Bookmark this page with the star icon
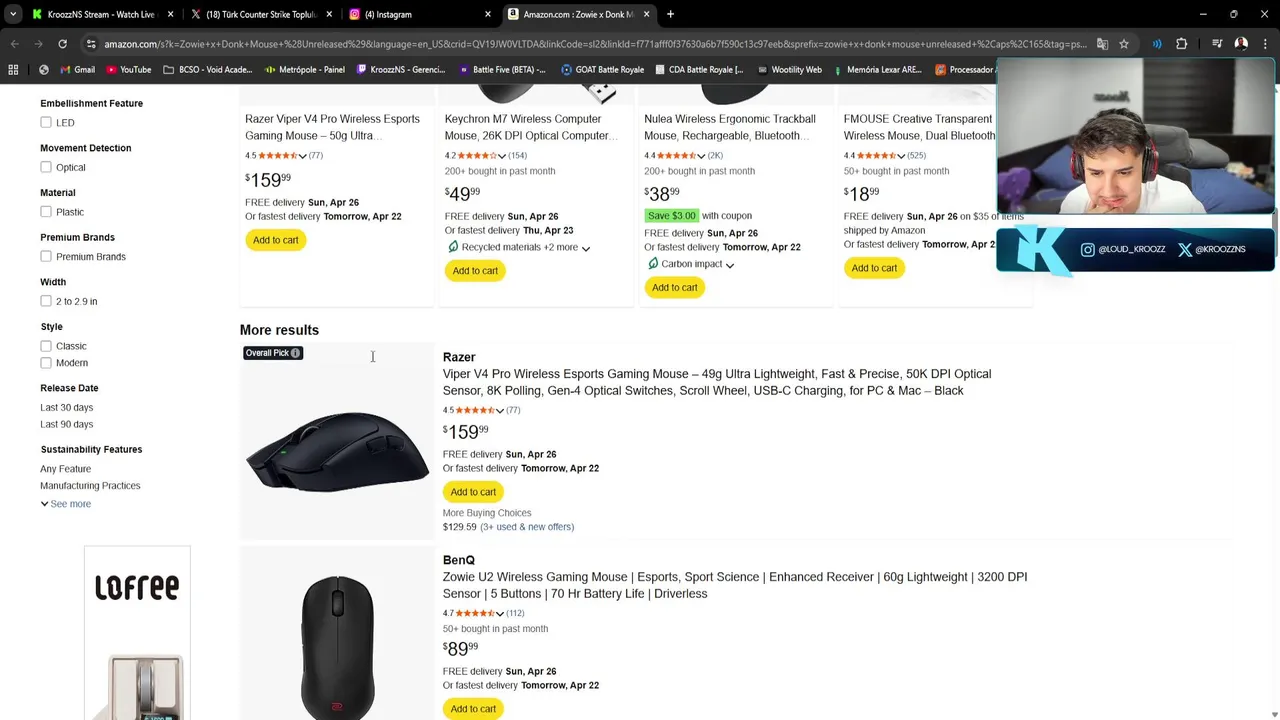 coord(1124,44)
